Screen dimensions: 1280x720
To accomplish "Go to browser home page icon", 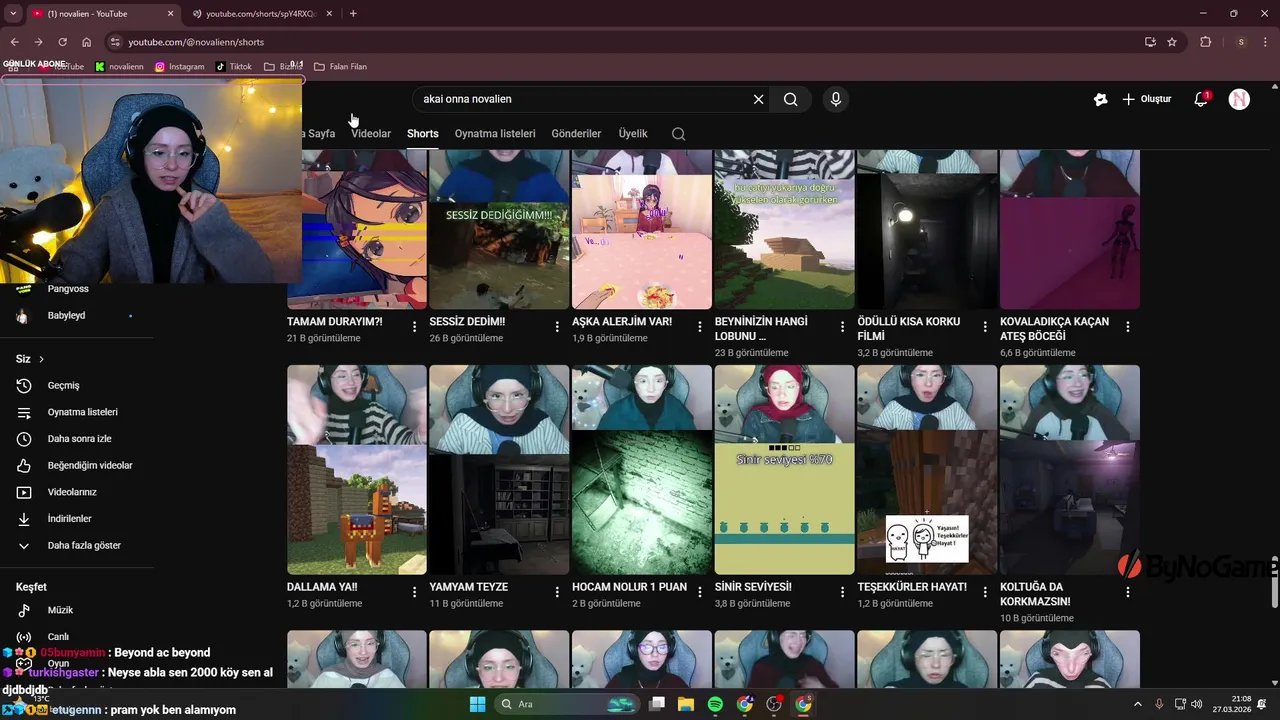I will (87, 42).
